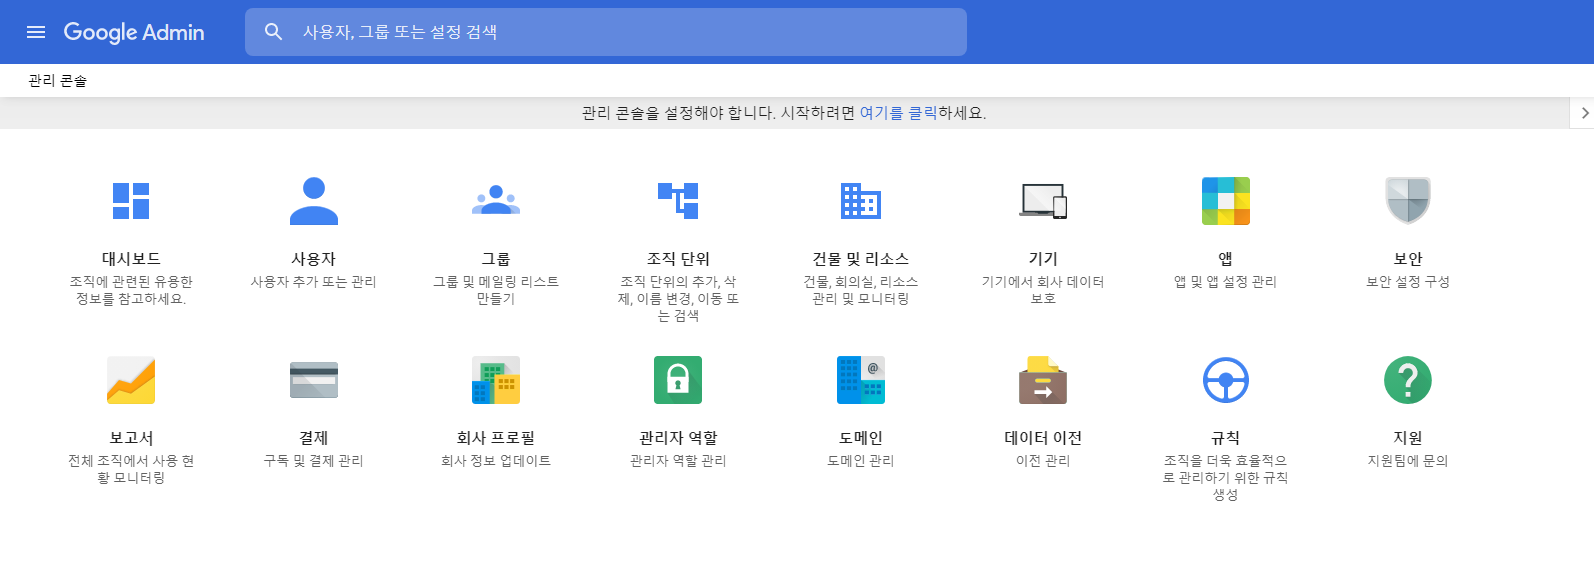The width and height of the screenshot is (1594, 566).
Task: Click the 여기를 클릭 setup link
Action: click(x=898, y=113)
